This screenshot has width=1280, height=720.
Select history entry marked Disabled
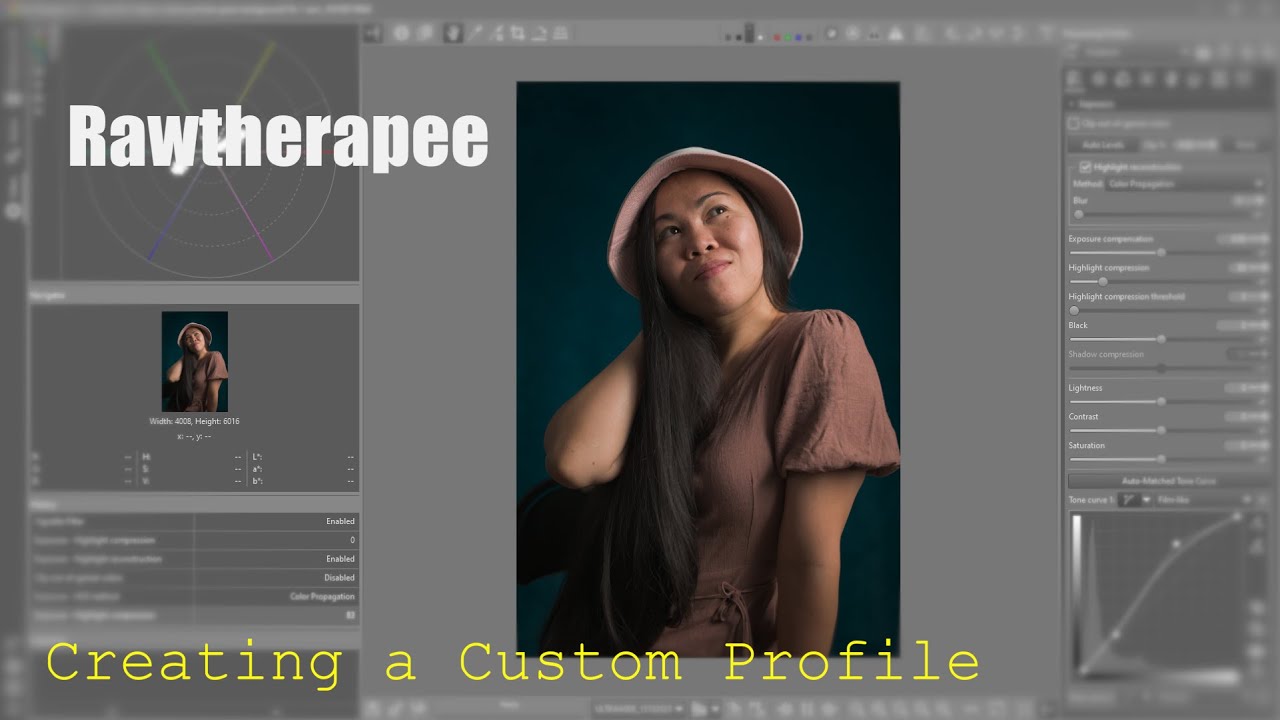click(194, 578)
